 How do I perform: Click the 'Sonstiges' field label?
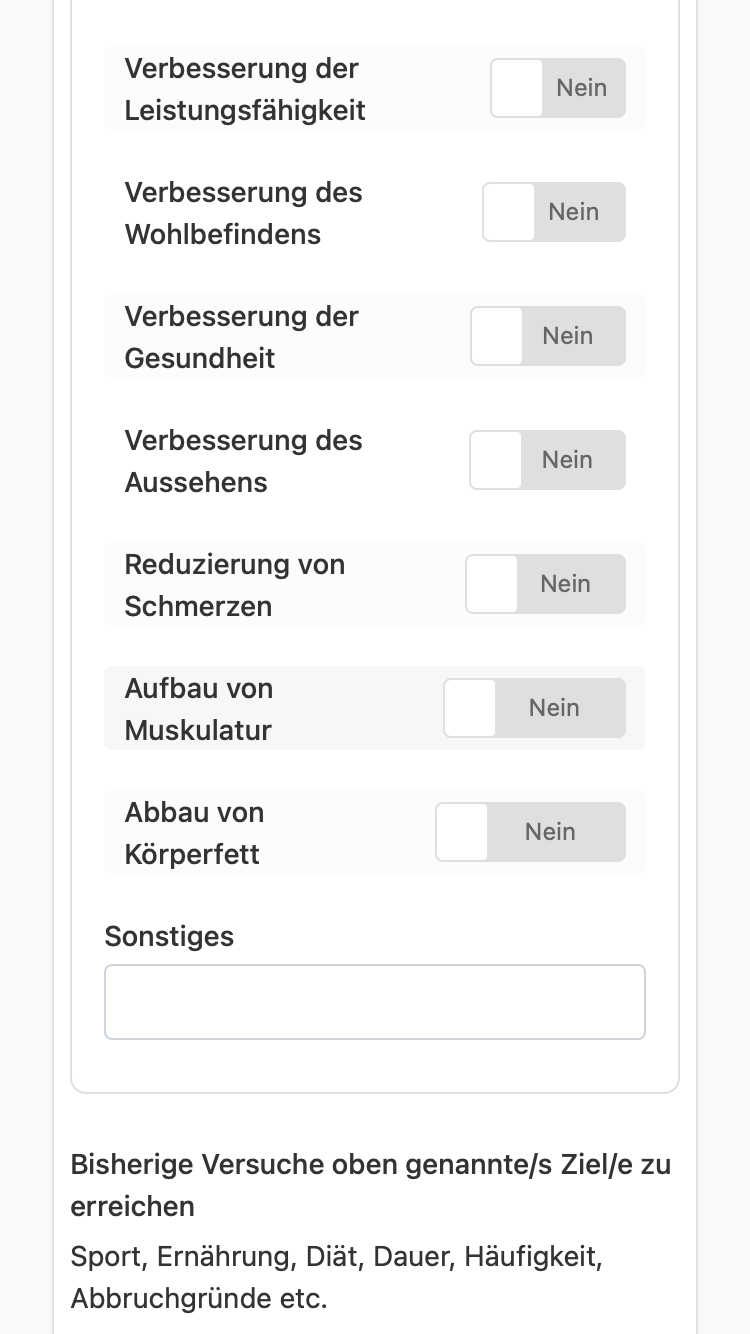(x=169, y=936)
